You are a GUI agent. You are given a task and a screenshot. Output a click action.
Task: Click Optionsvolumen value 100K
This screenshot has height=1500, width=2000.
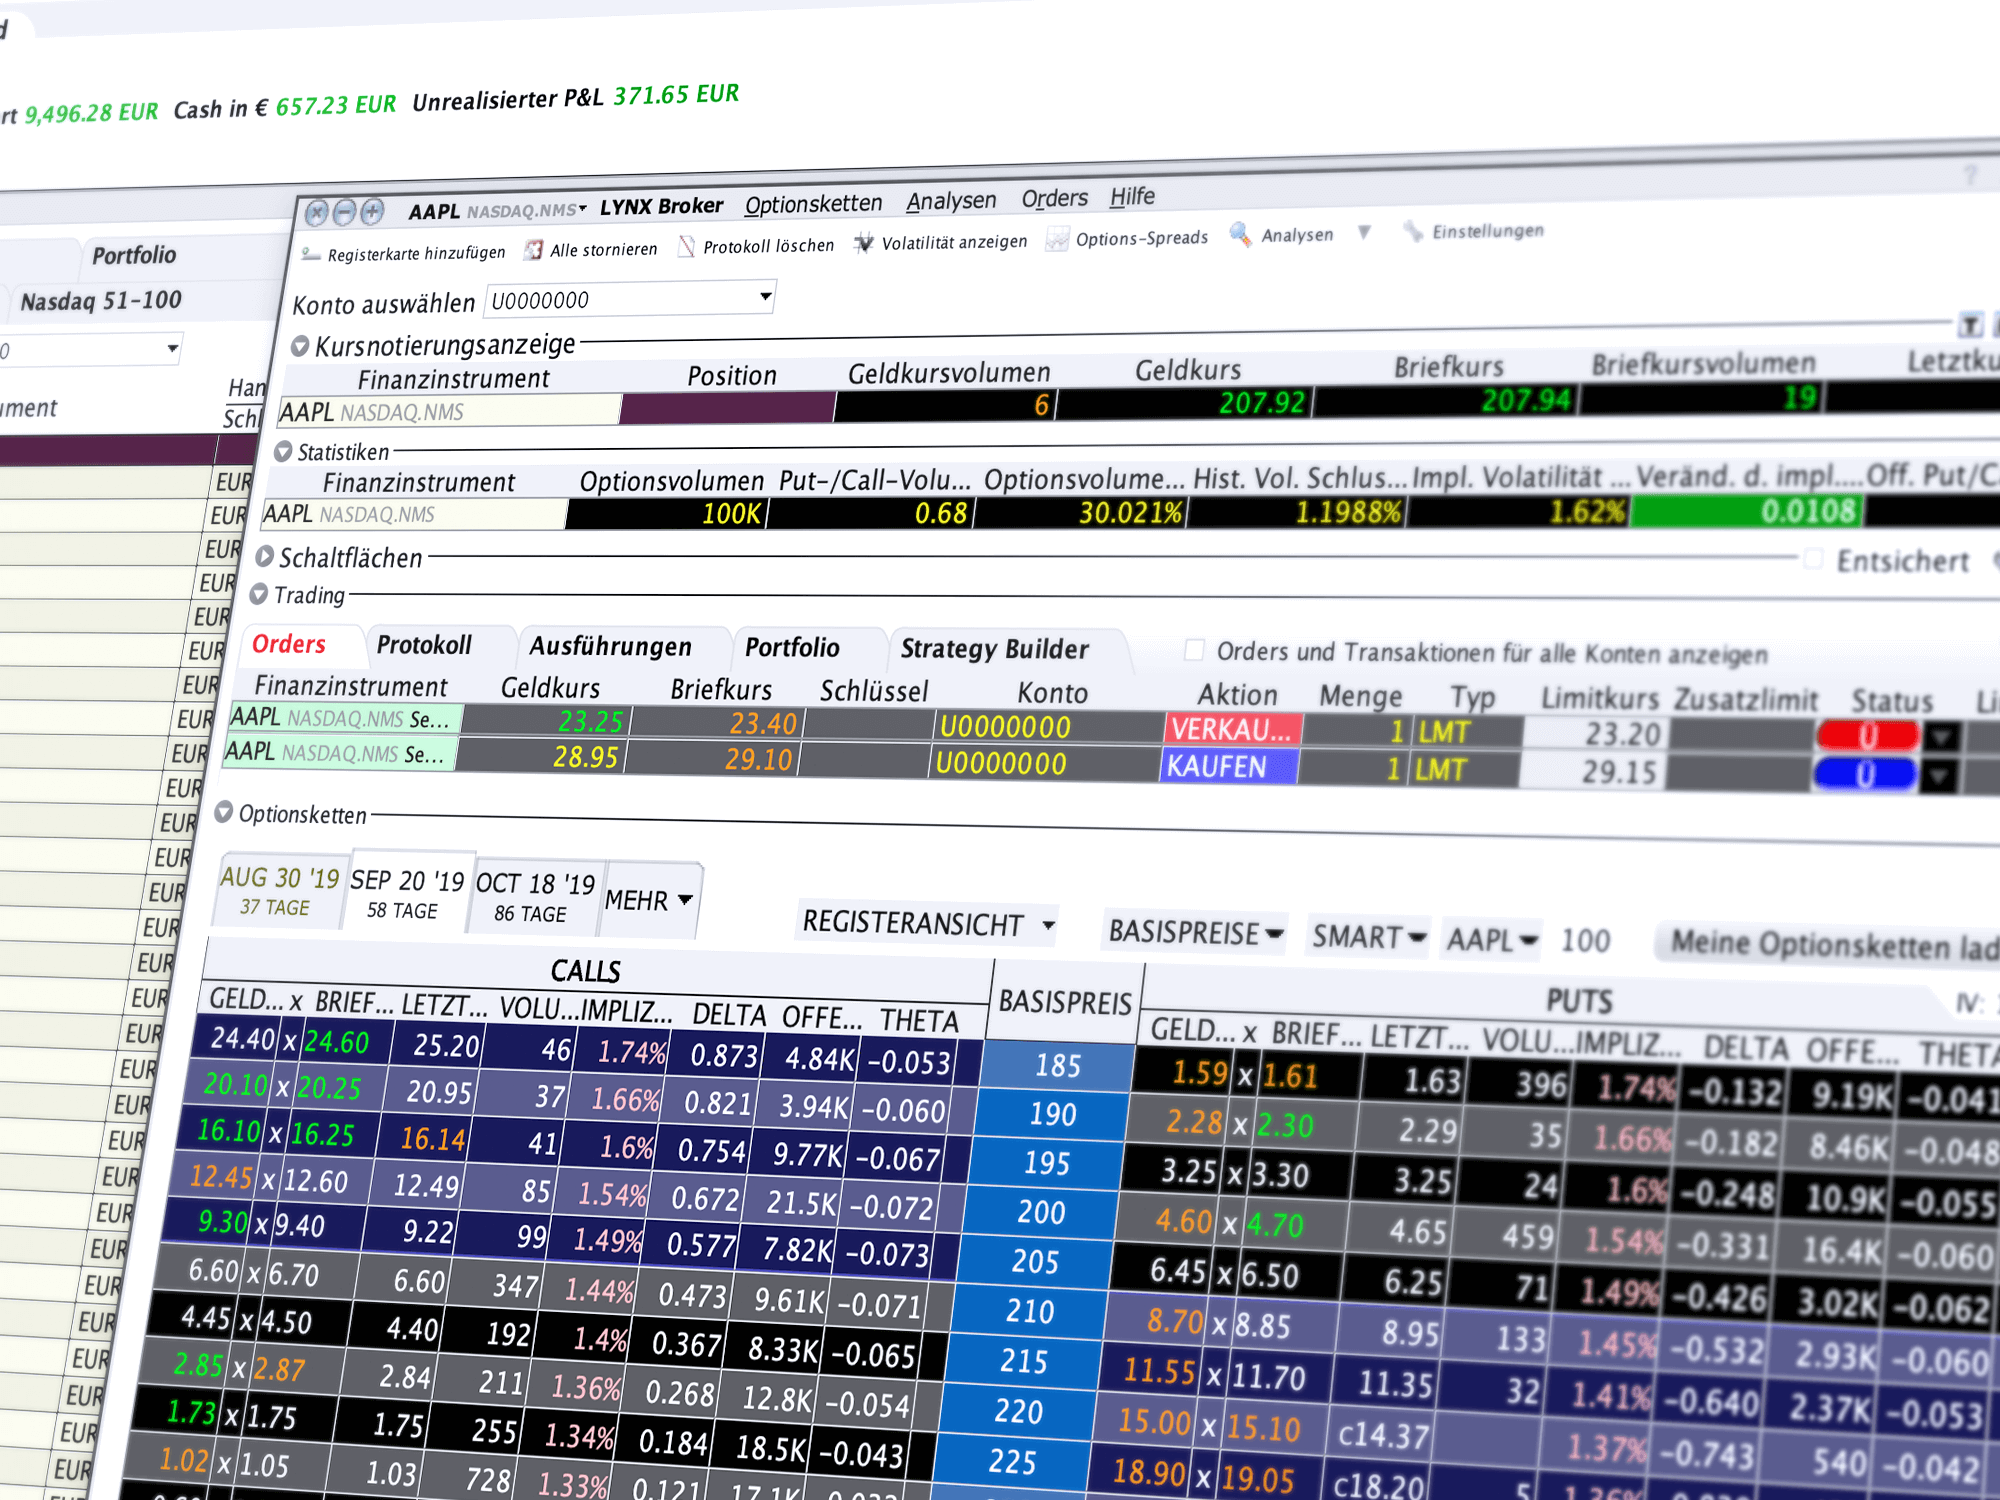coord(667,513)
